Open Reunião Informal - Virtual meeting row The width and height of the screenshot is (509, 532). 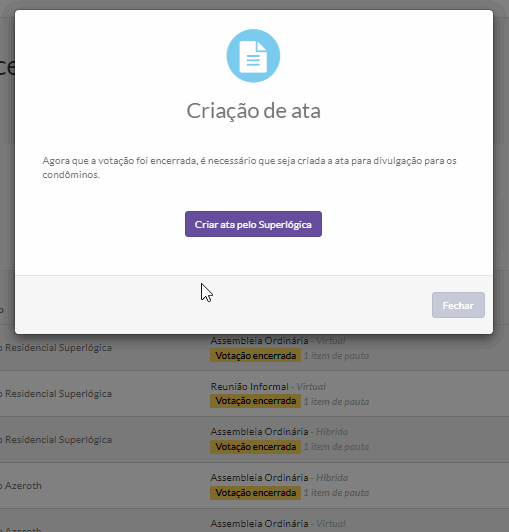[x=254, y=394]
